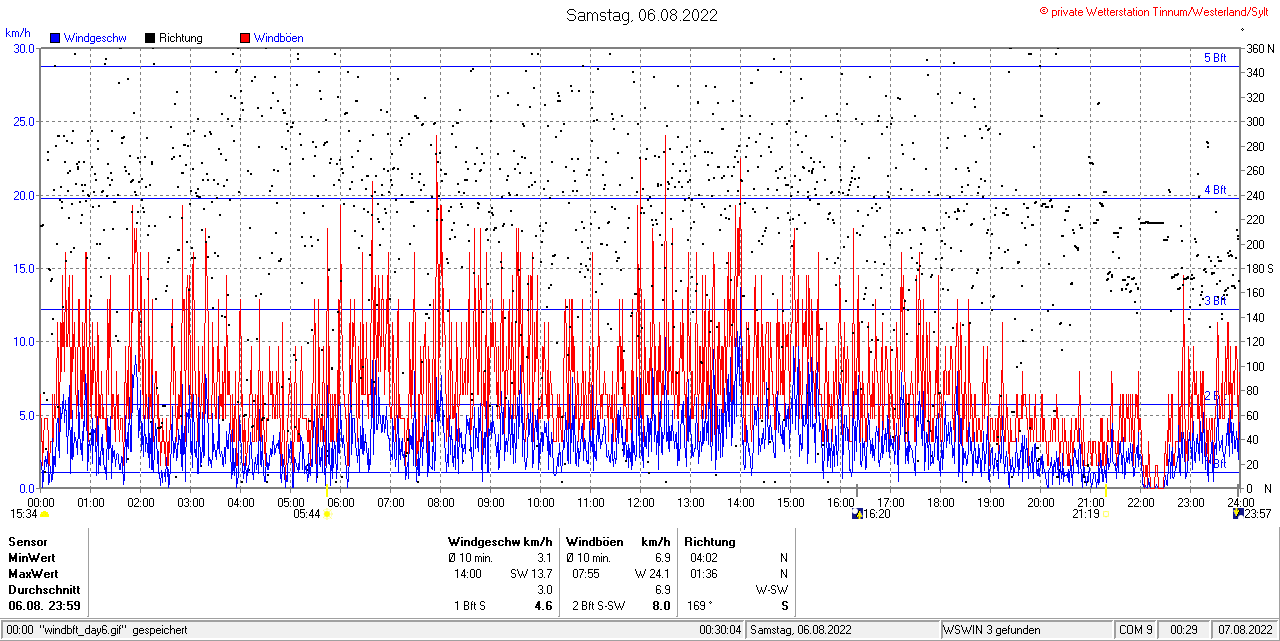Click the 07:55 gust maximum time
This screenshot has width=1280, height=641.
click(x=586, y=574)
